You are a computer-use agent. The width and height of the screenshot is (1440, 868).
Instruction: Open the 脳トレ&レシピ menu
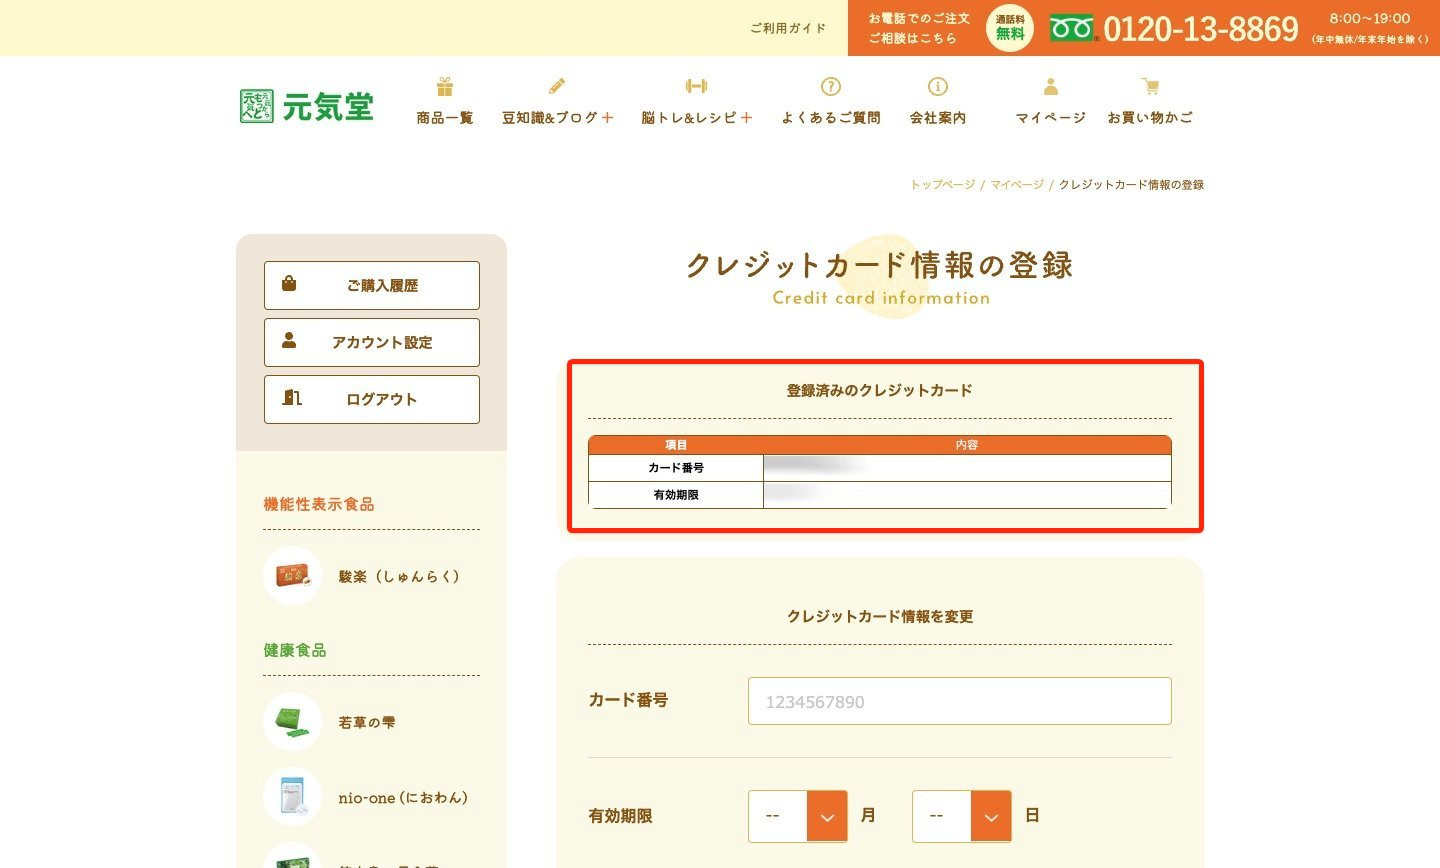(689, 118)
